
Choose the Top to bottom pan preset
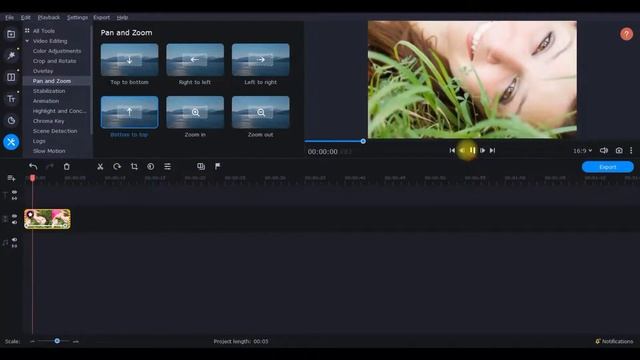pos(129,60)
